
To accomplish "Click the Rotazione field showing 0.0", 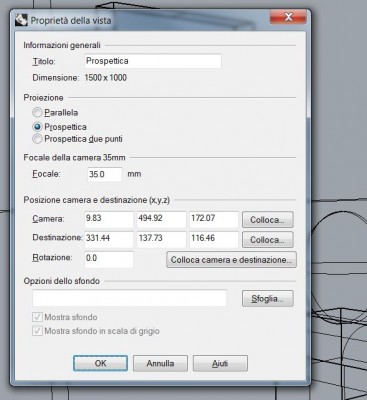I will tap(109, 259).
